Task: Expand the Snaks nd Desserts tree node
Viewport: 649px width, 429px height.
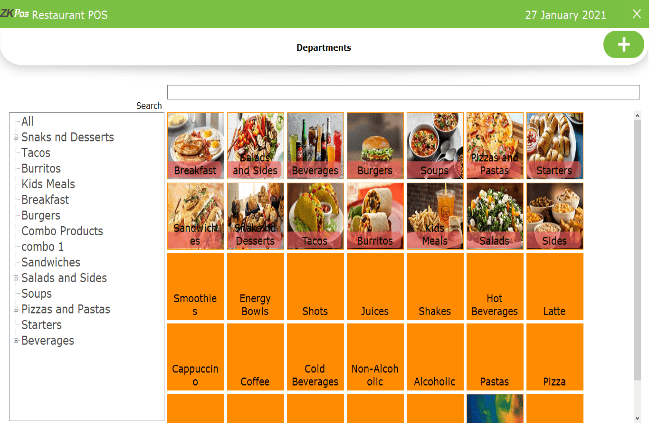Action: (x=16, y=137)
